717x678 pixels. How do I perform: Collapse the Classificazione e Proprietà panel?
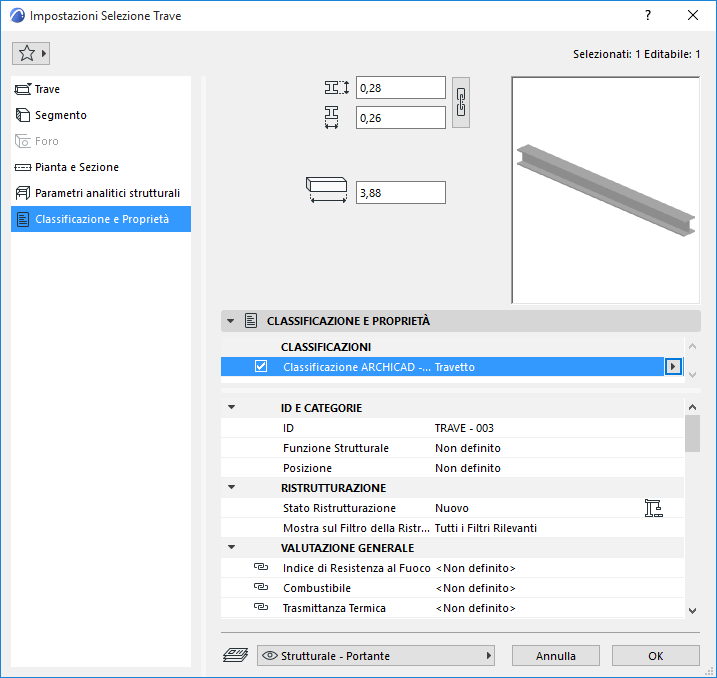(x=230, y=321)
